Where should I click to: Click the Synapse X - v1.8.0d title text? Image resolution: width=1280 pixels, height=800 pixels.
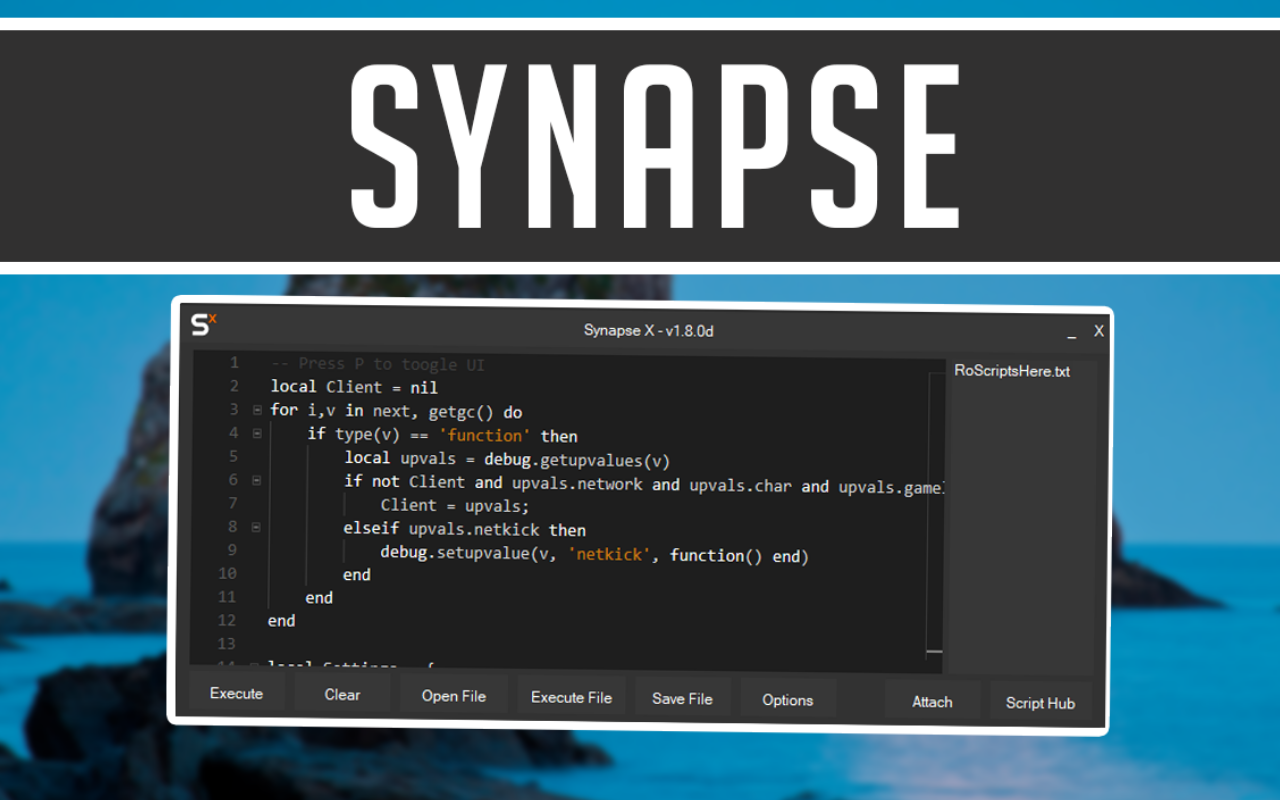pyautogui.click(x=649, y=330)
